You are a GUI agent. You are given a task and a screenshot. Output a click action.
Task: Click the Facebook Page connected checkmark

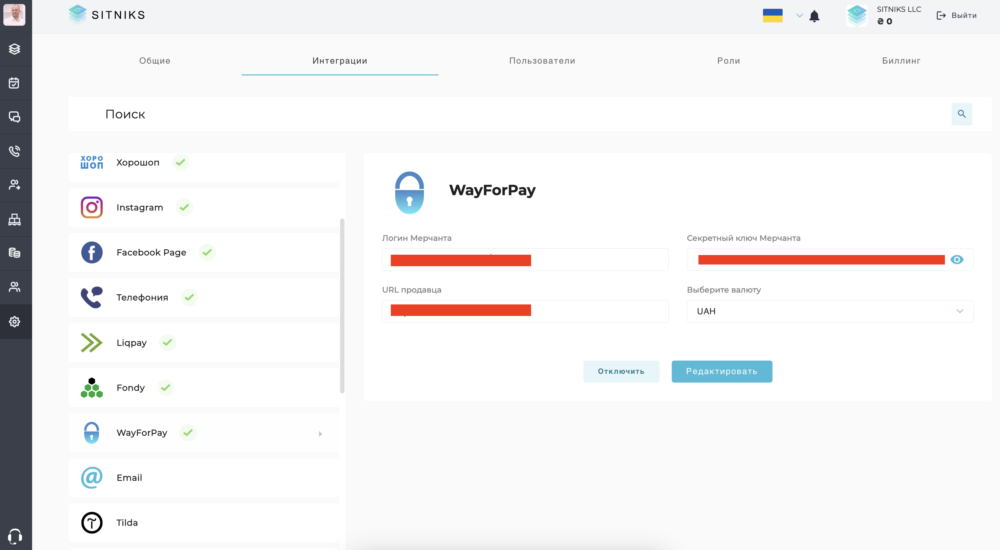point(207,253)
